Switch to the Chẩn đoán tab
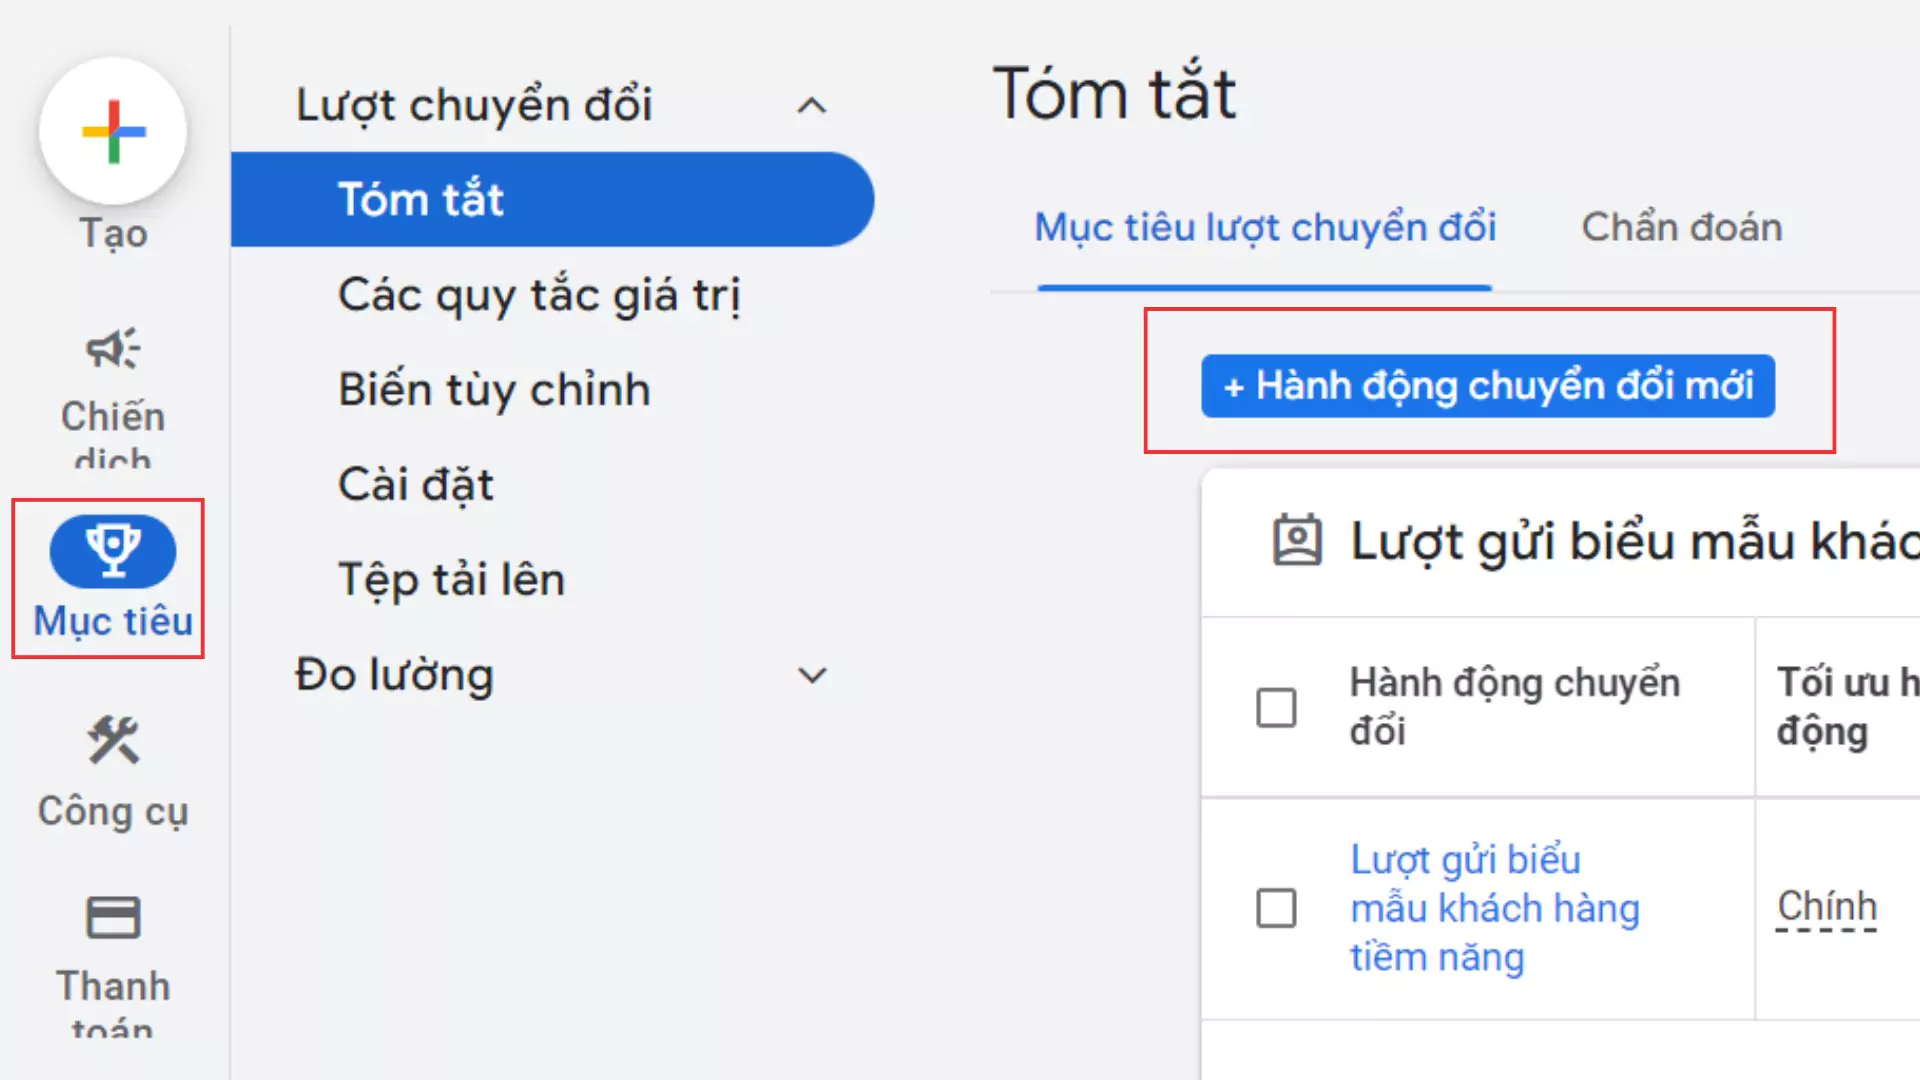The image size is (1920, 1080). coord(1681,228)
